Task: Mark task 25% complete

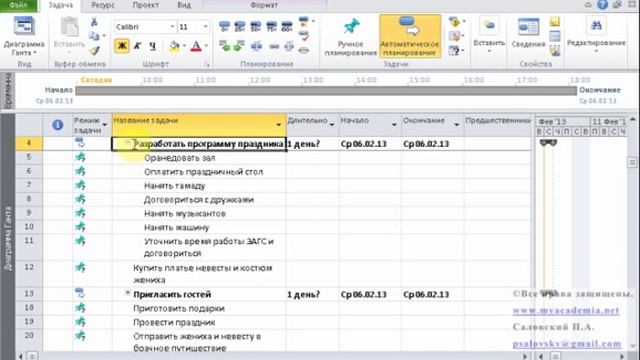Action: (x=240, y=27)
